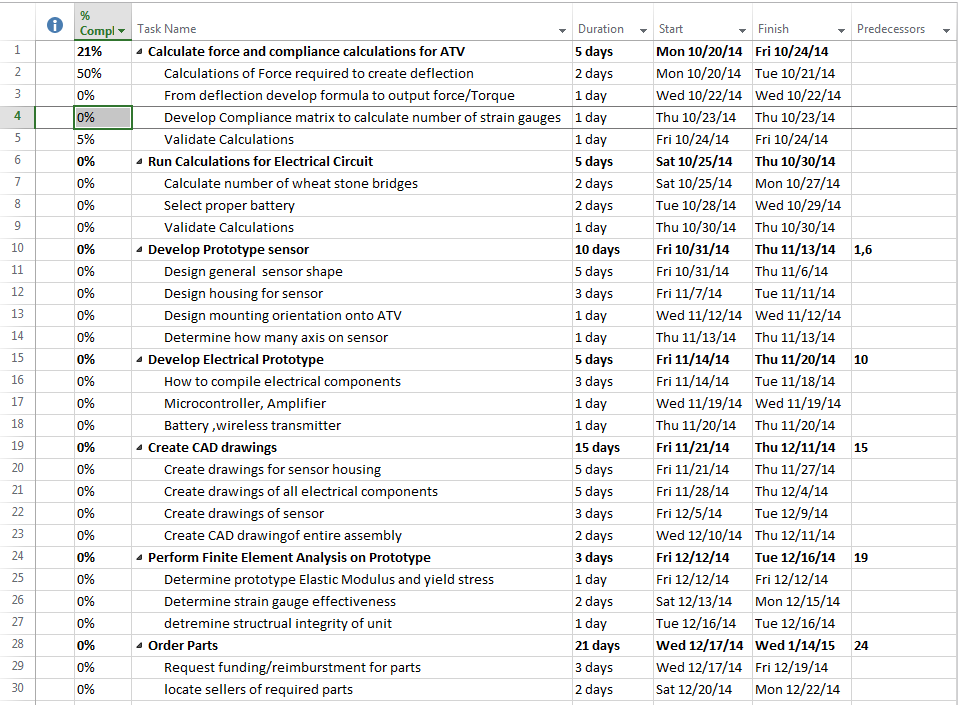The width and height of the screenshot is (958, 705).
Task: Select 'Design general sensor shape' task
Action: tap(253, 271)
